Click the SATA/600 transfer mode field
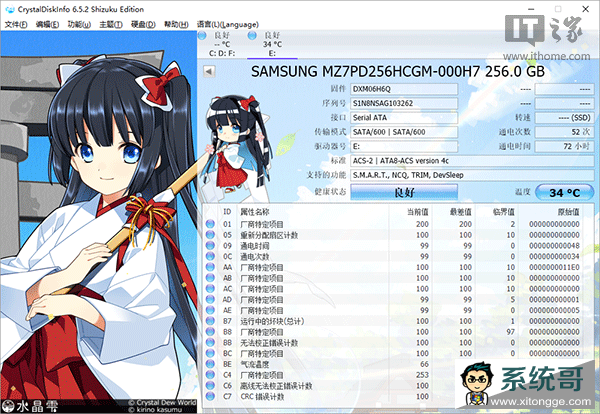The width and height of the screenshot is (600, 414). (404, 132)
